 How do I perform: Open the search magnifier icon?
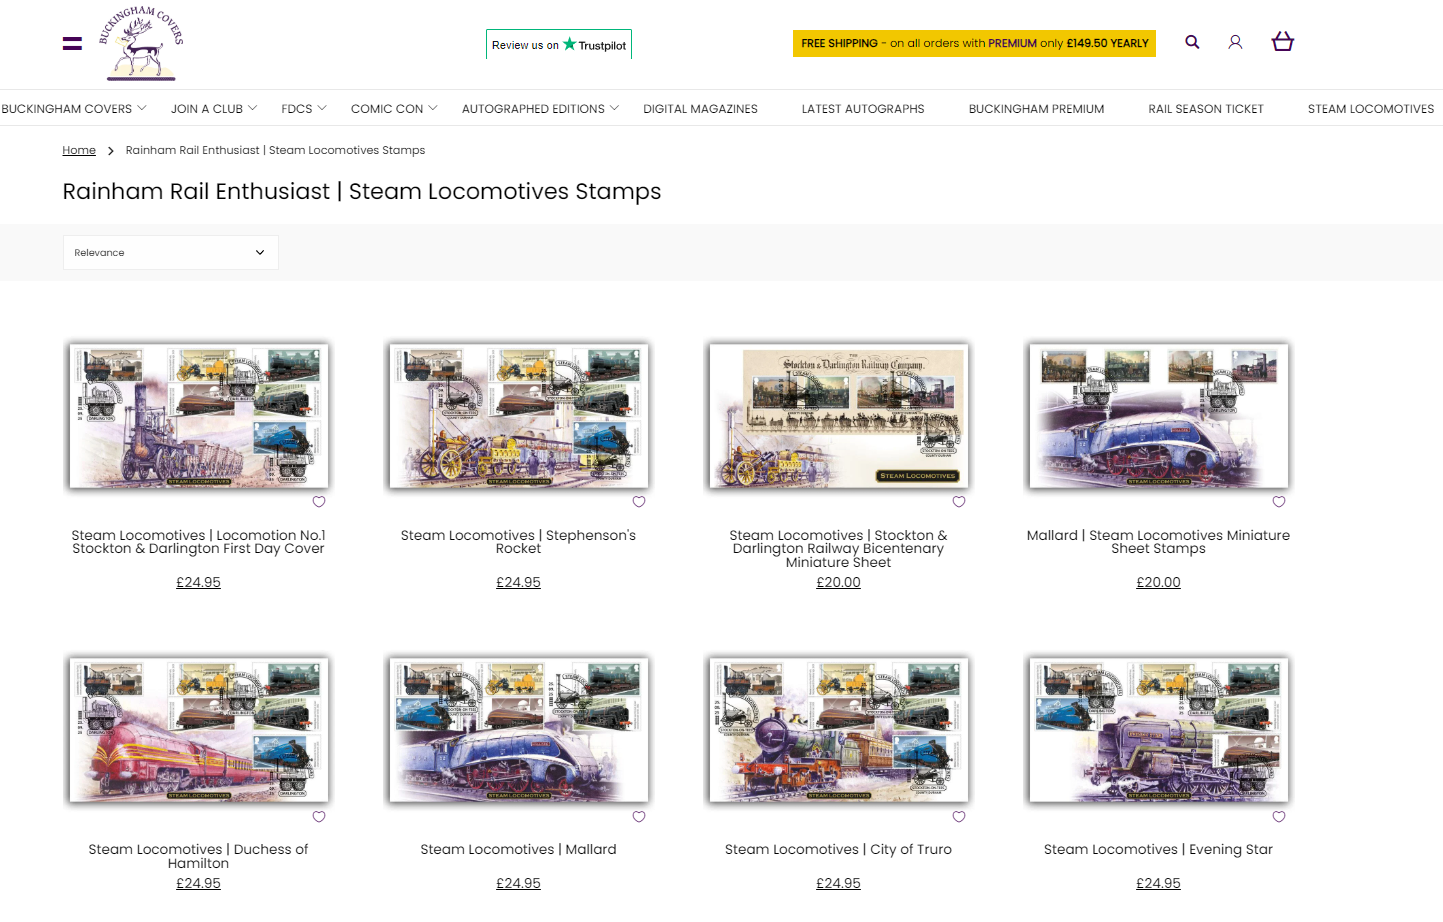1192,42
